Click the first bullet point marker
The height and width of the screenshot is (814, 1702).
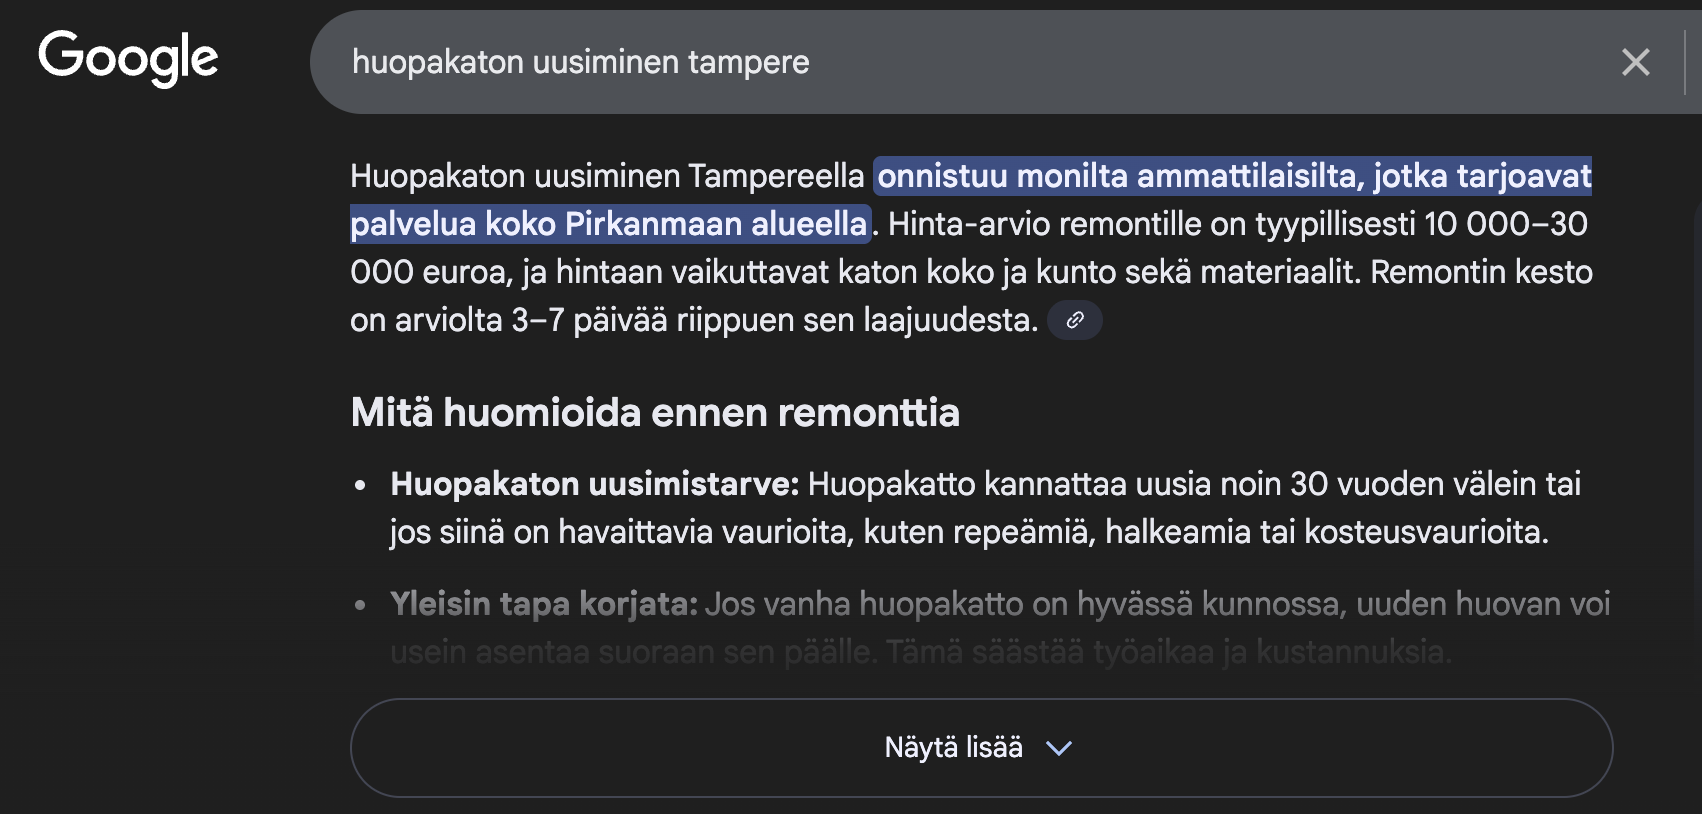(x=361, y=484)
